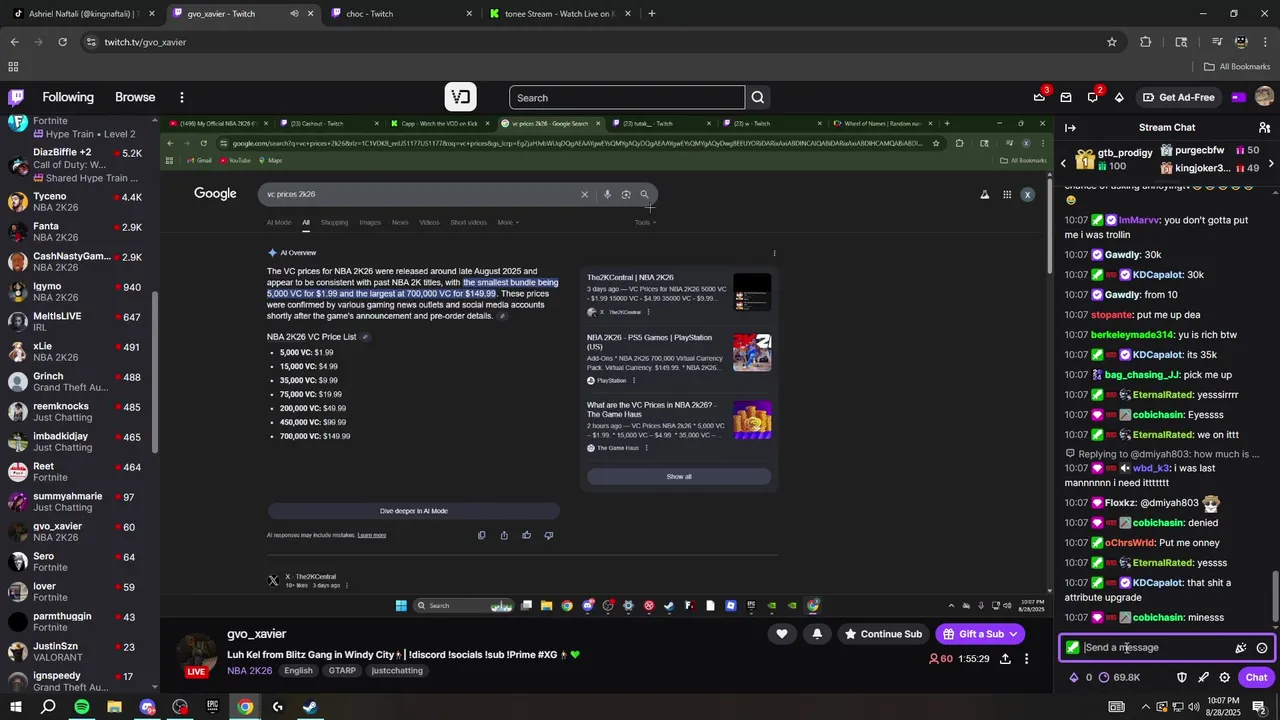Open the user profile avatar menu
The width and height of the screenshot is (1280, 720).
[1264, 97]
